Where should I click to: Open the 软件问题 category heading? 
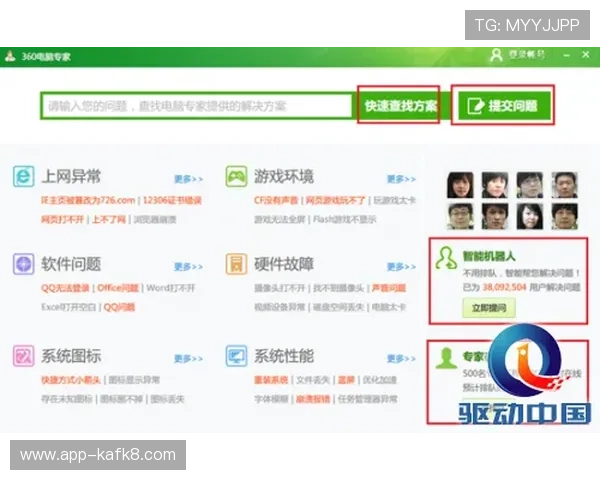[x=71, y=264]
